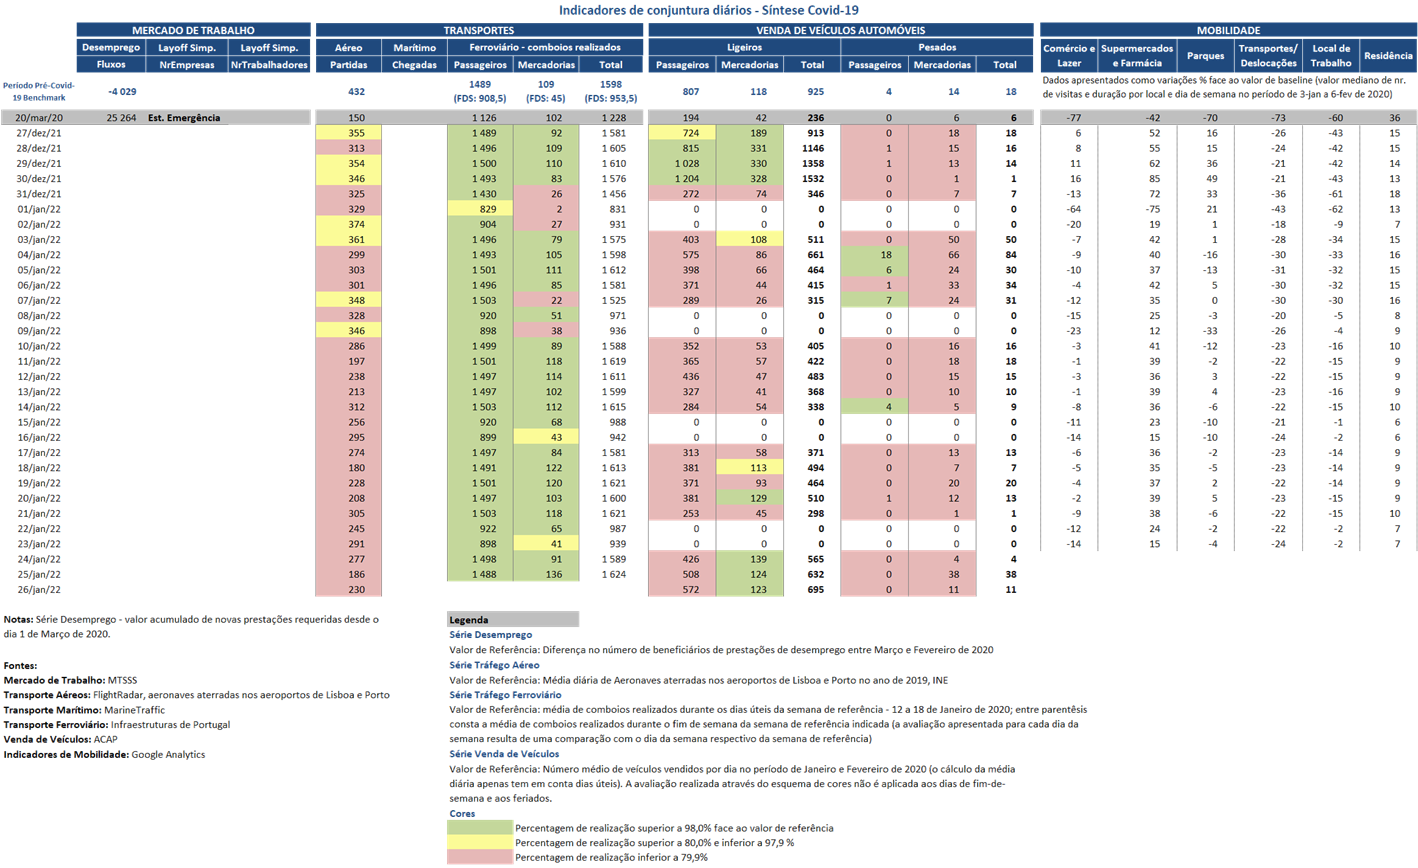The height and width of the screenshot is (868, 1418).
Task: Select the 31/dez/21 date row label
Action: point(39,194)
